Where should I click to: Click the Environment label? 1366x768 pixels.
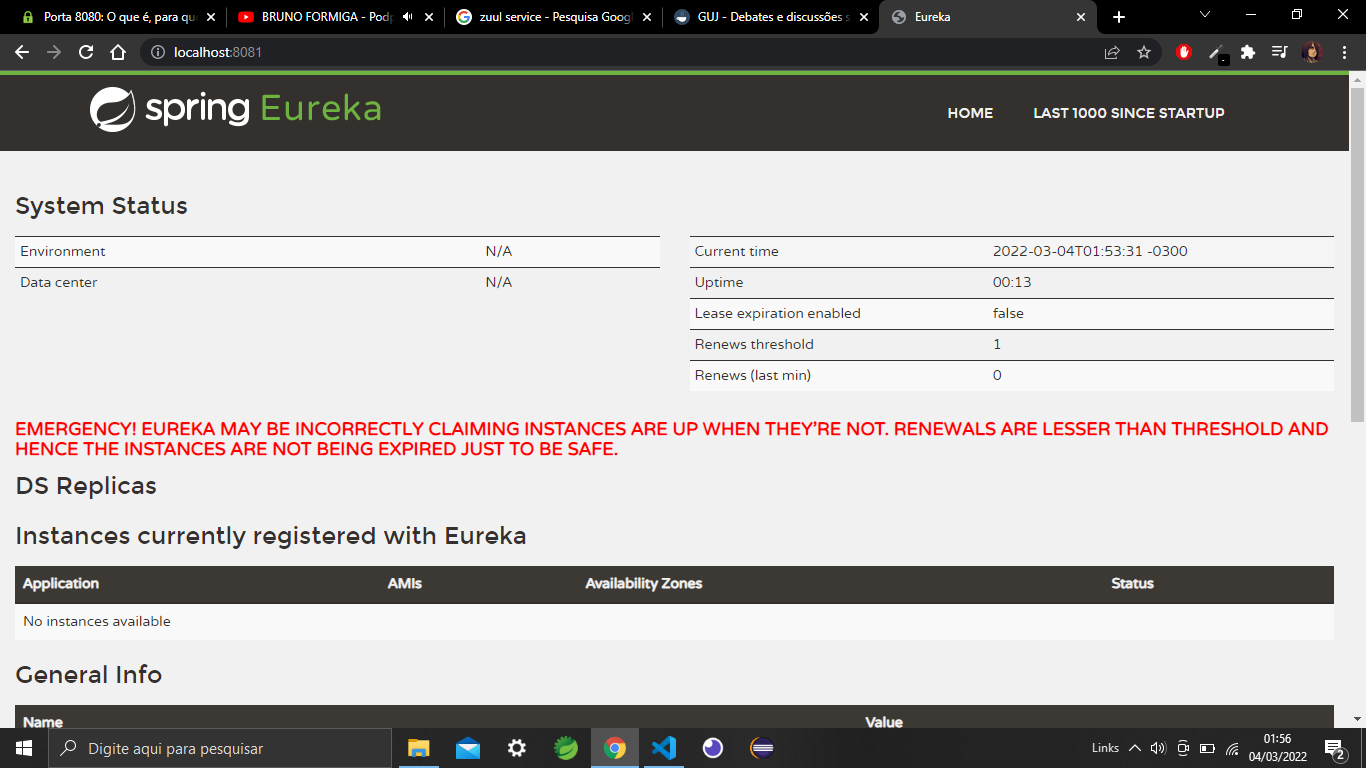pos(63,251)
